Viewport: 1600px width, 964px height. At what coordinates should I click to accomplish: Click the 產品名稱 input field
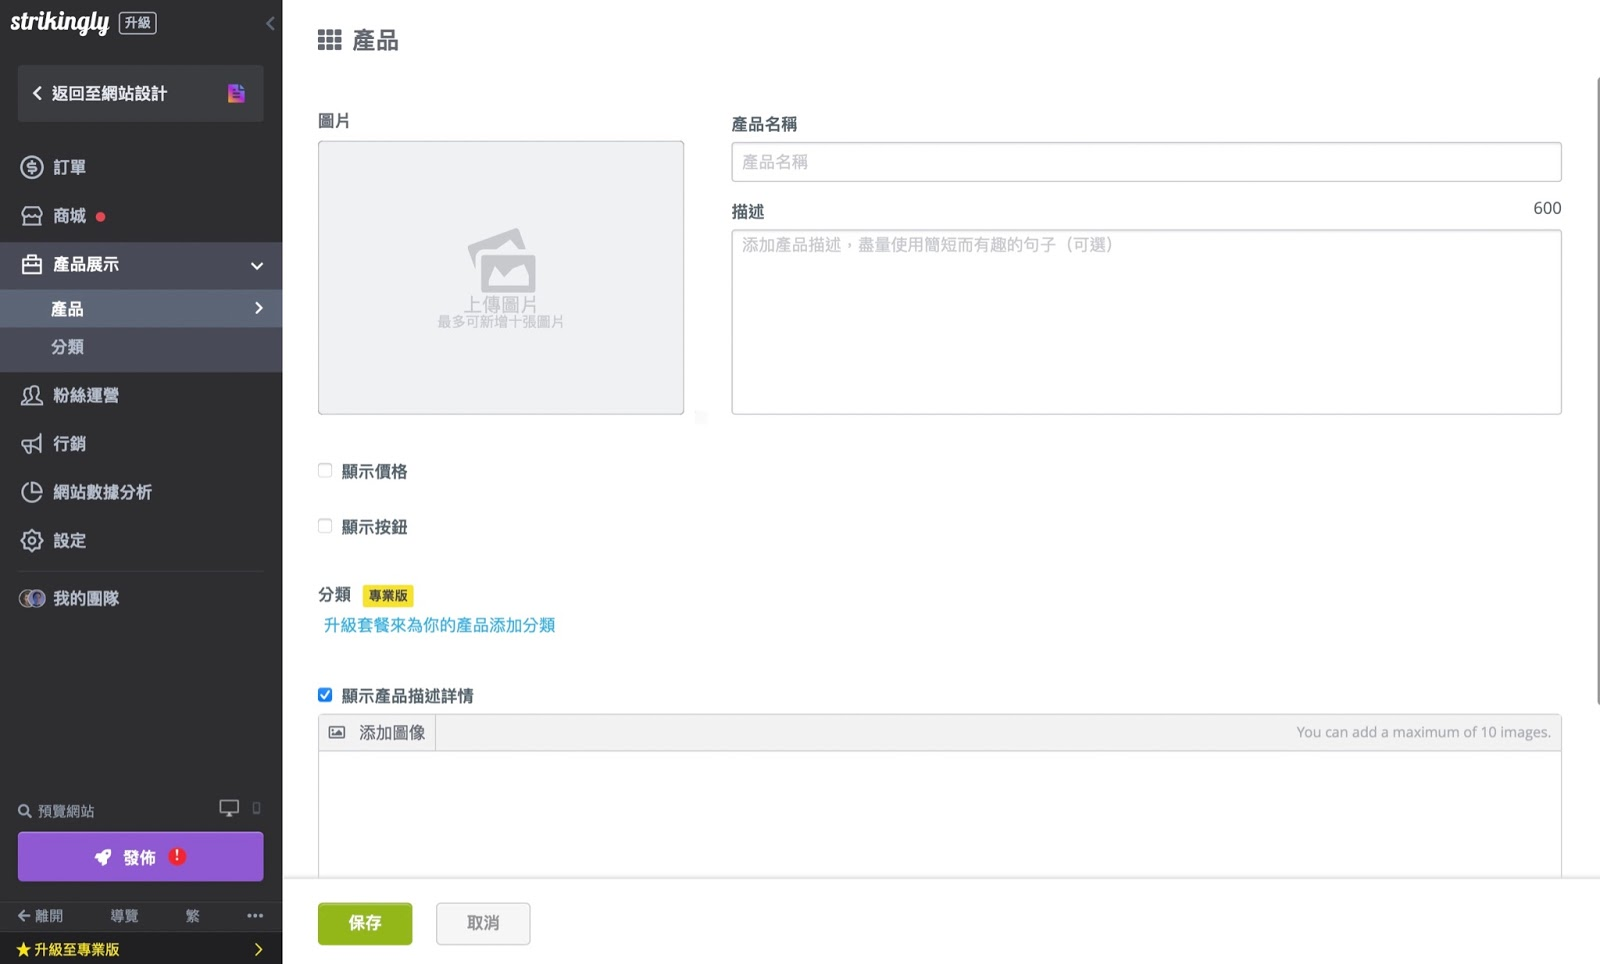pos(1145,162)
